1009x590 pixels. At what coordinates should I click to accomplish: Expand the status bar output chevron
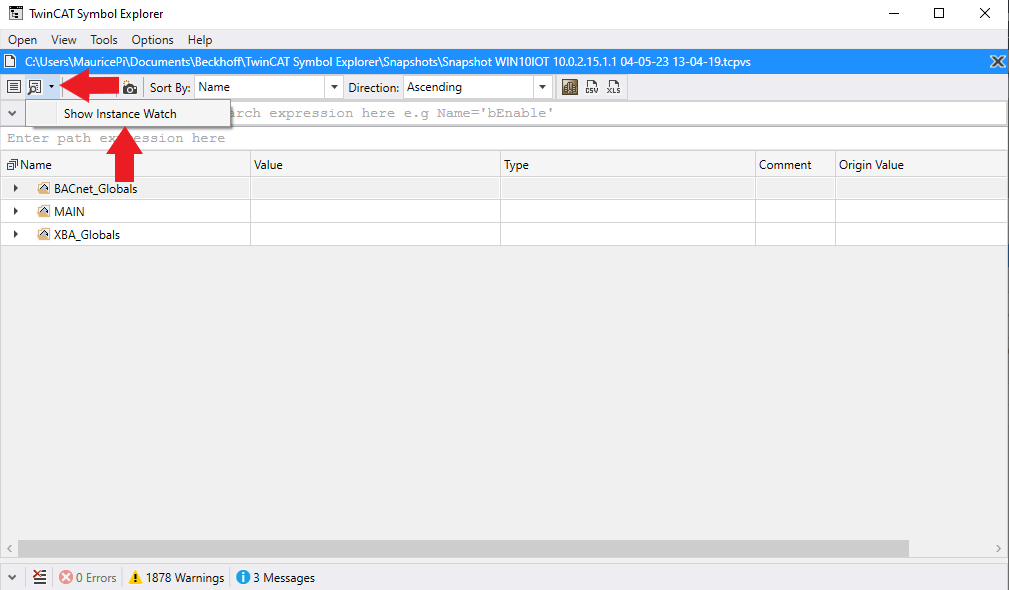click(12, 577)
